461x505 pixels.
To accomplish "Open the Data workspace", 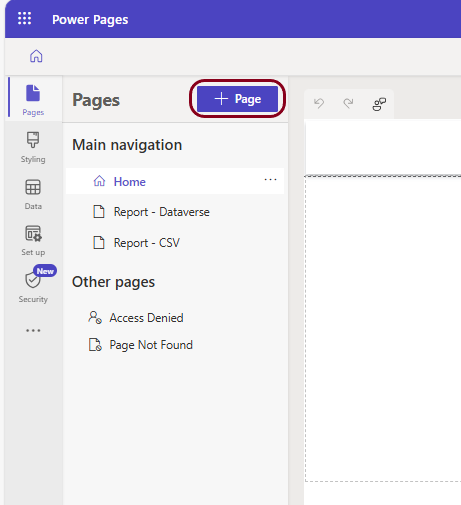I will [33, 194].
